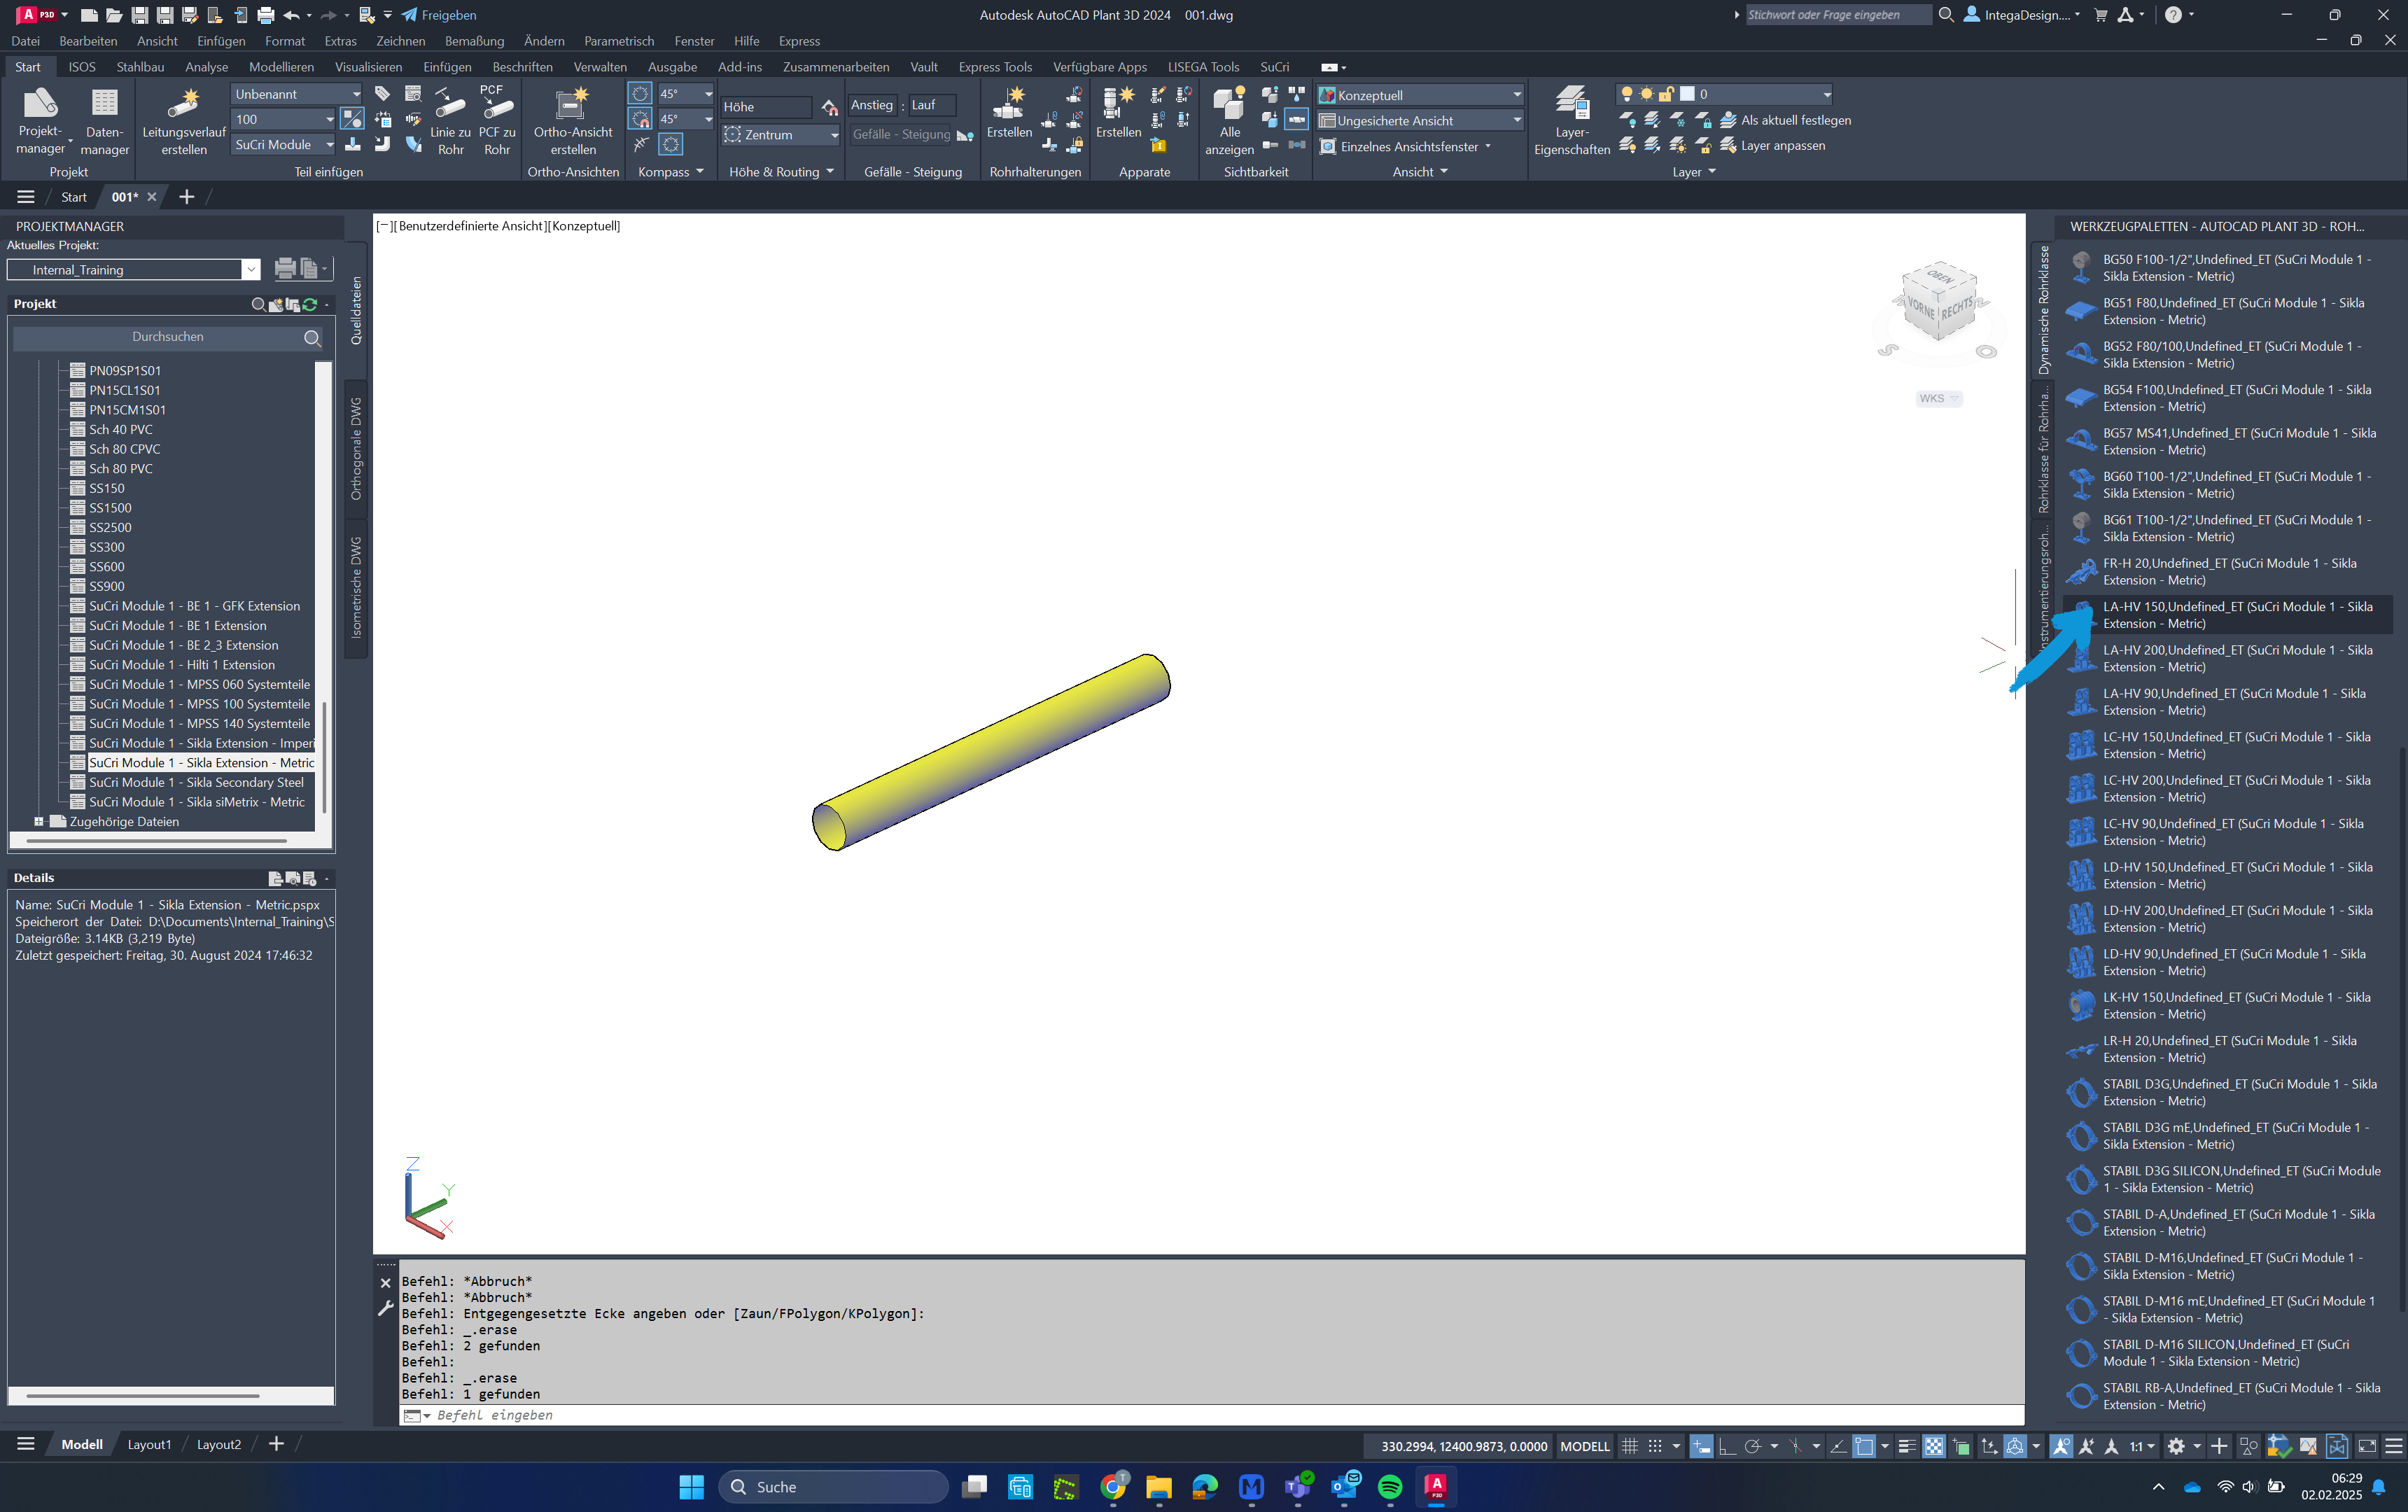Click the Start file tab

[x=74, y=197]
